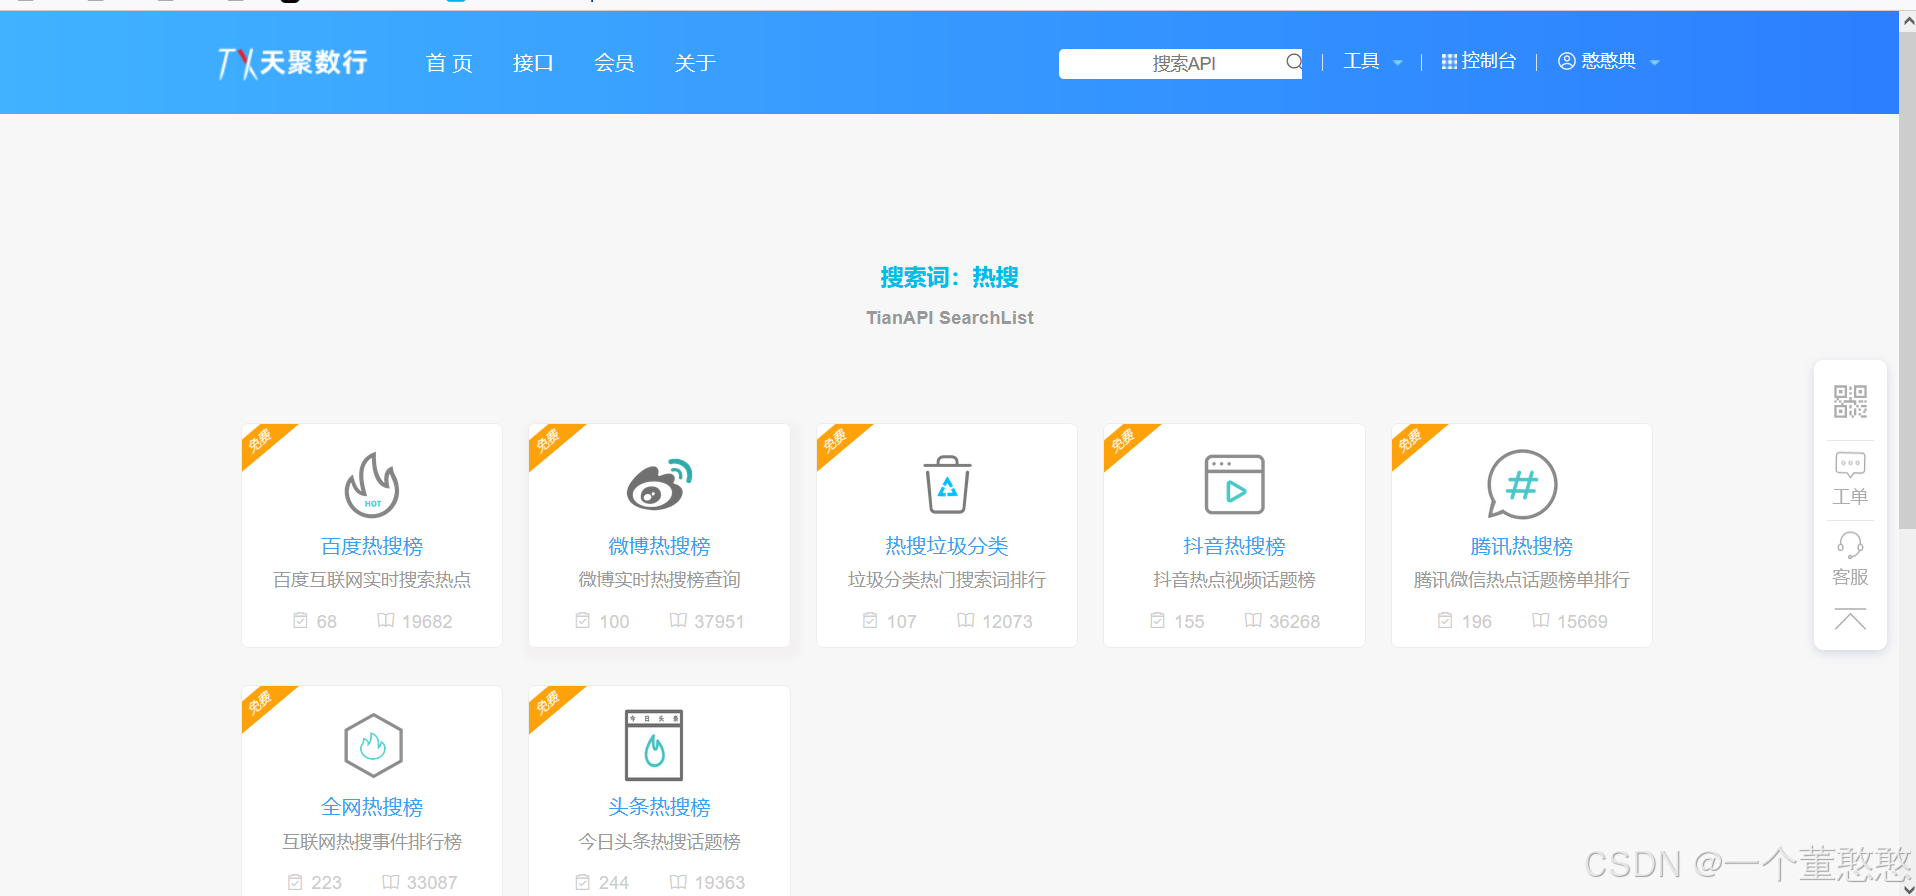Image resolution: width=1916 pixels, height=896 pixels.
Task: Click the search magnifier icon
Action: pyautogui.click(x=1294, y=62)
